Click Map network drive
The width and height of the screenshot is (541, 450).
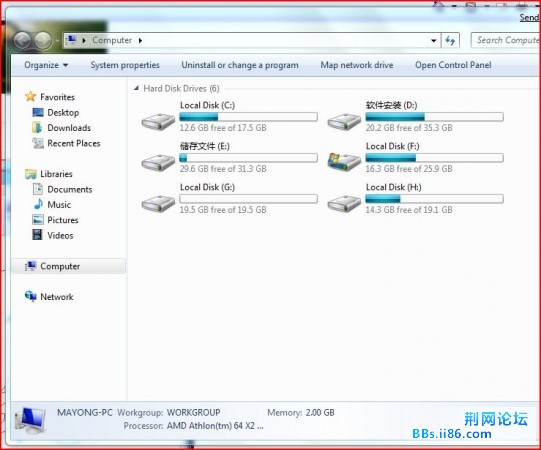click(357, 65)
